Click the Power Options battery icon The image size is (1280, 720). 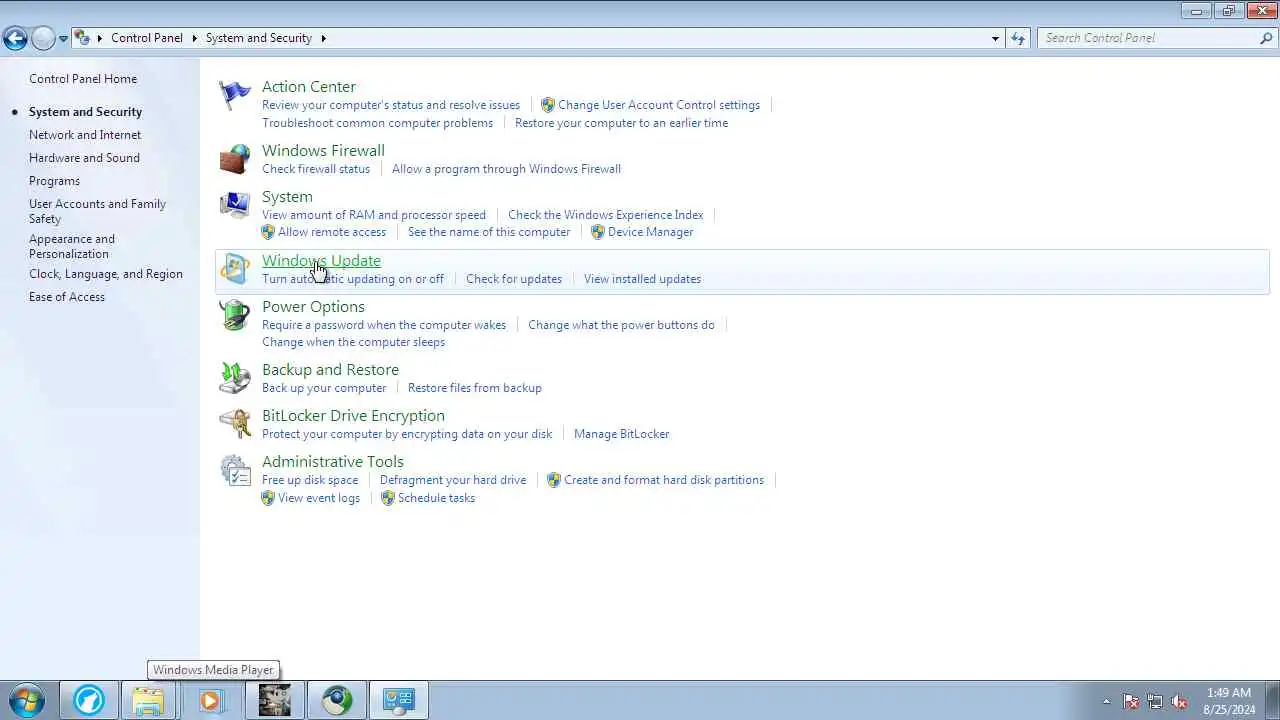235,315
